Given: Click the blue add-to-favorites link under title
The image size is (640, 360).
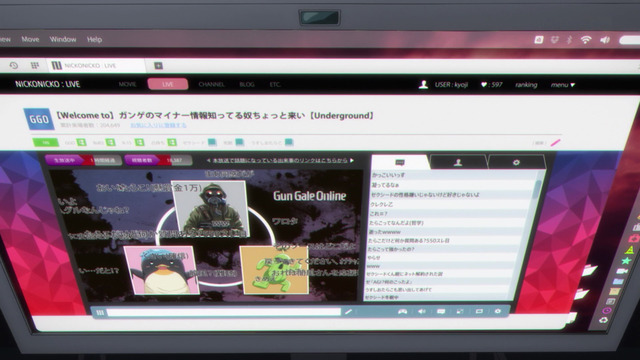Looking at the screenshot, I should point(158,125).
